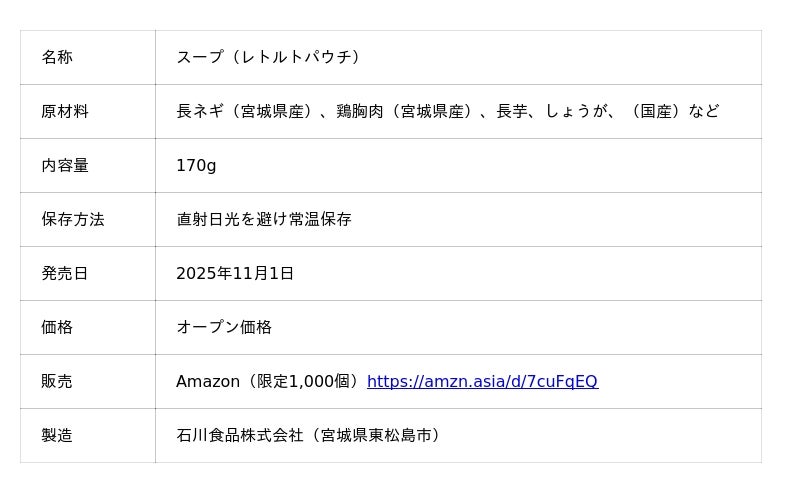The height and width of the screenshot is (493, 800).
Task: Click the 石川食品株式会社 manufacturer name
Action: point(239,435)
